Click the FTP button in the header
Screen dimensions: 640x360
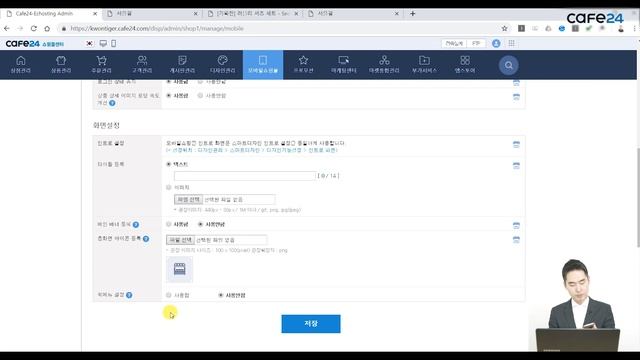[x=476, y=43]
